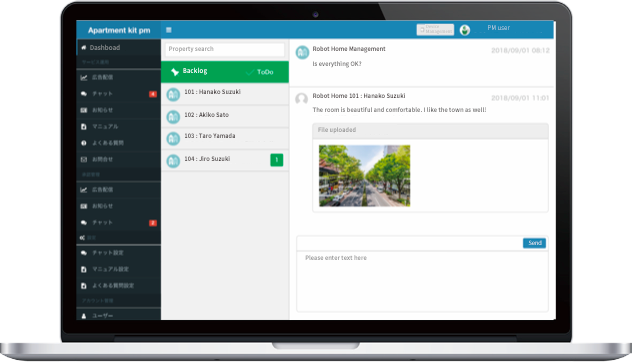Image resolution: width=632 pixels, height=362 pixels.
Task: Select 102 : Akiko Sato in list
Action: 225,116
